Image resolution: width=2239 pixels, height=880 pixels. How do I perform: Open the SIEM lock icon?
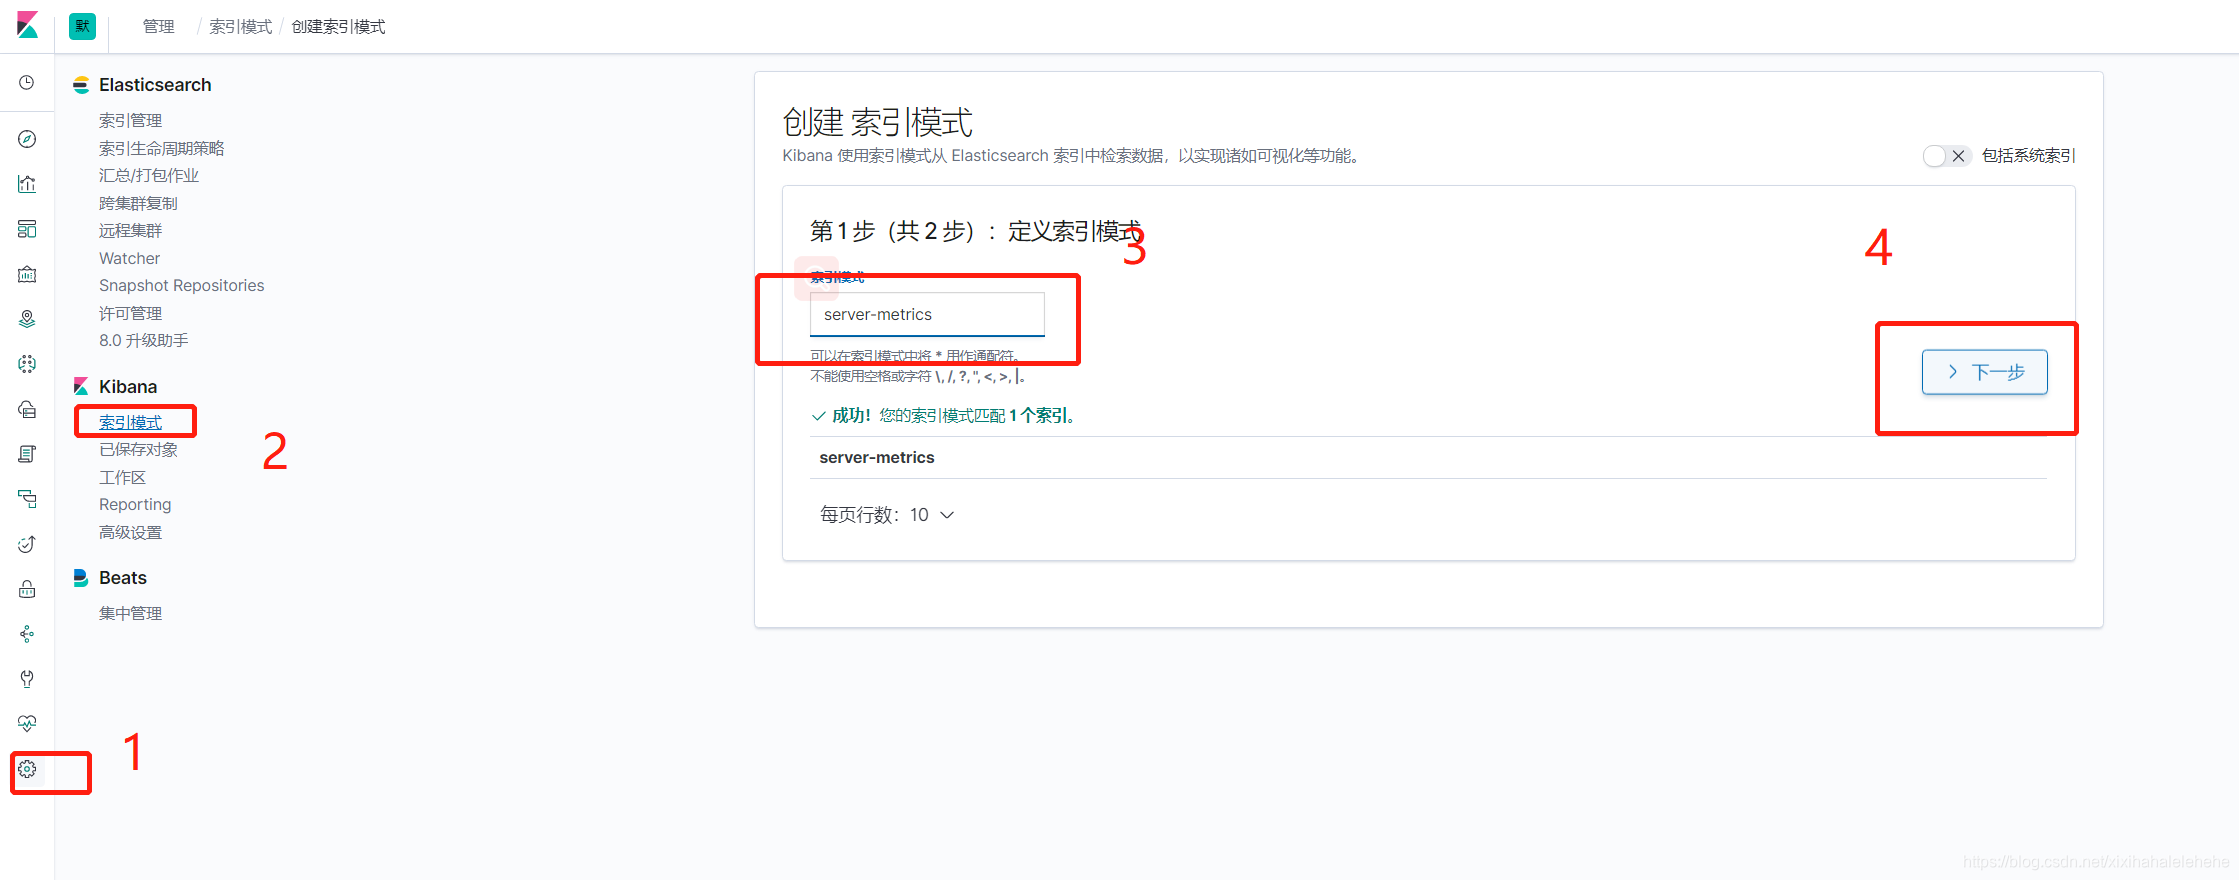tap(27, 589)
